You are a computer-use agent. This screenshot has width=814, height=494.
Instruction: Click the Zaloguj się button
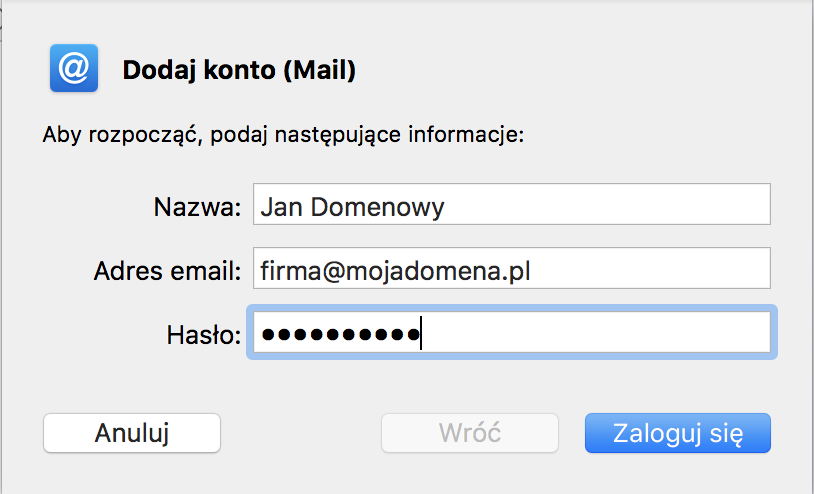[677, 433]
